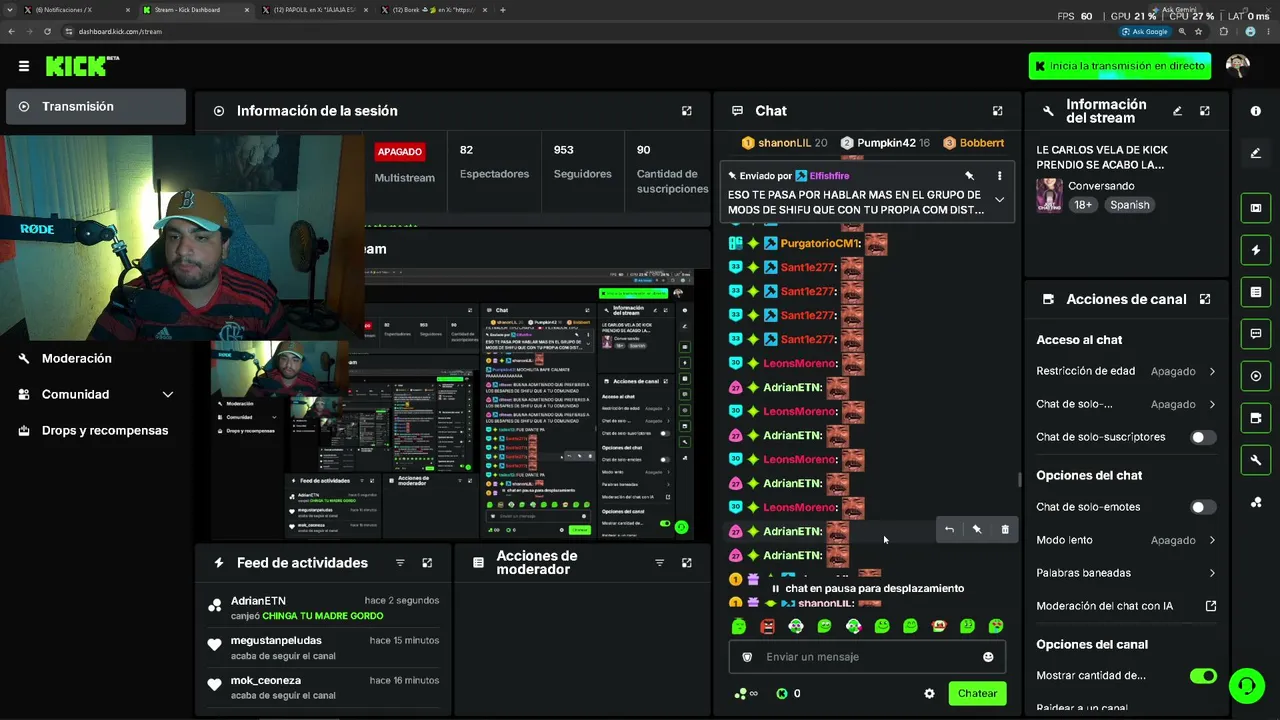The image size is (1280, 720).
Task: Open filter options in Acciones de moderador
Action: point(659,563)
